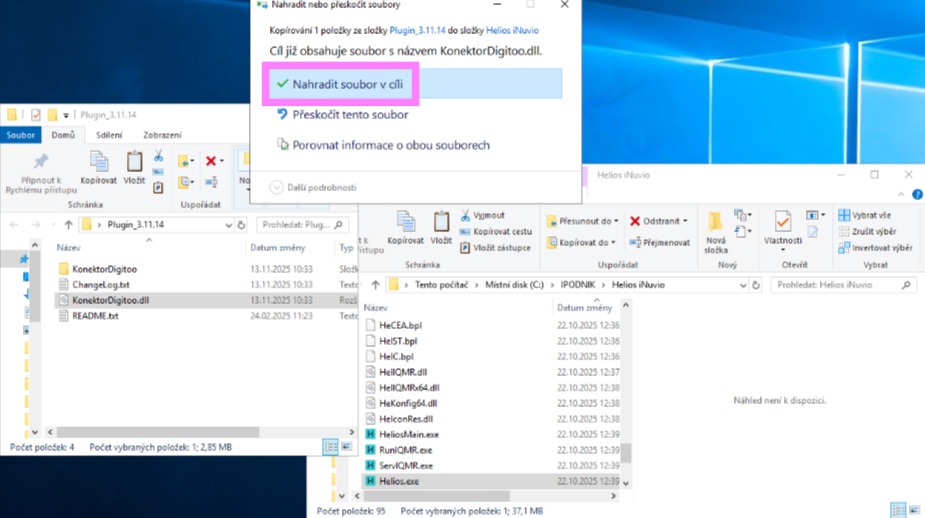Open help via blue question mark icon
Image resolution: width=925 pixels, height=518 pixels.
pyautogui.click(x=917, y=194)
